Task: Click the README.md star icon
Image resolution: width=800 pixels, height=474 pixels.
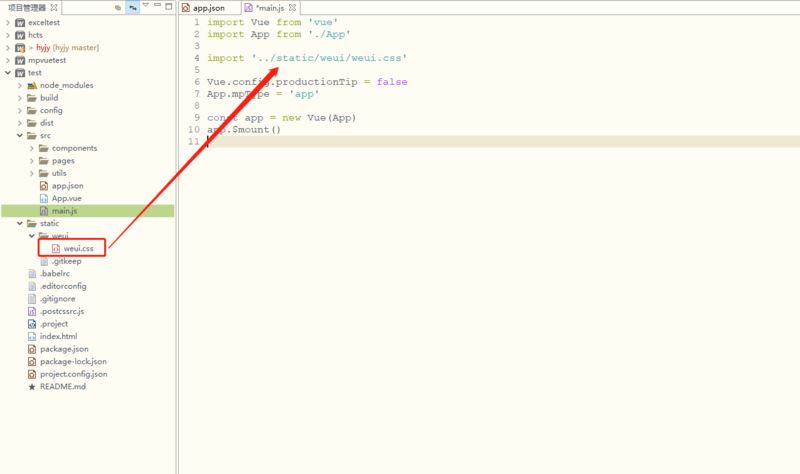Action: pos(32,387)
